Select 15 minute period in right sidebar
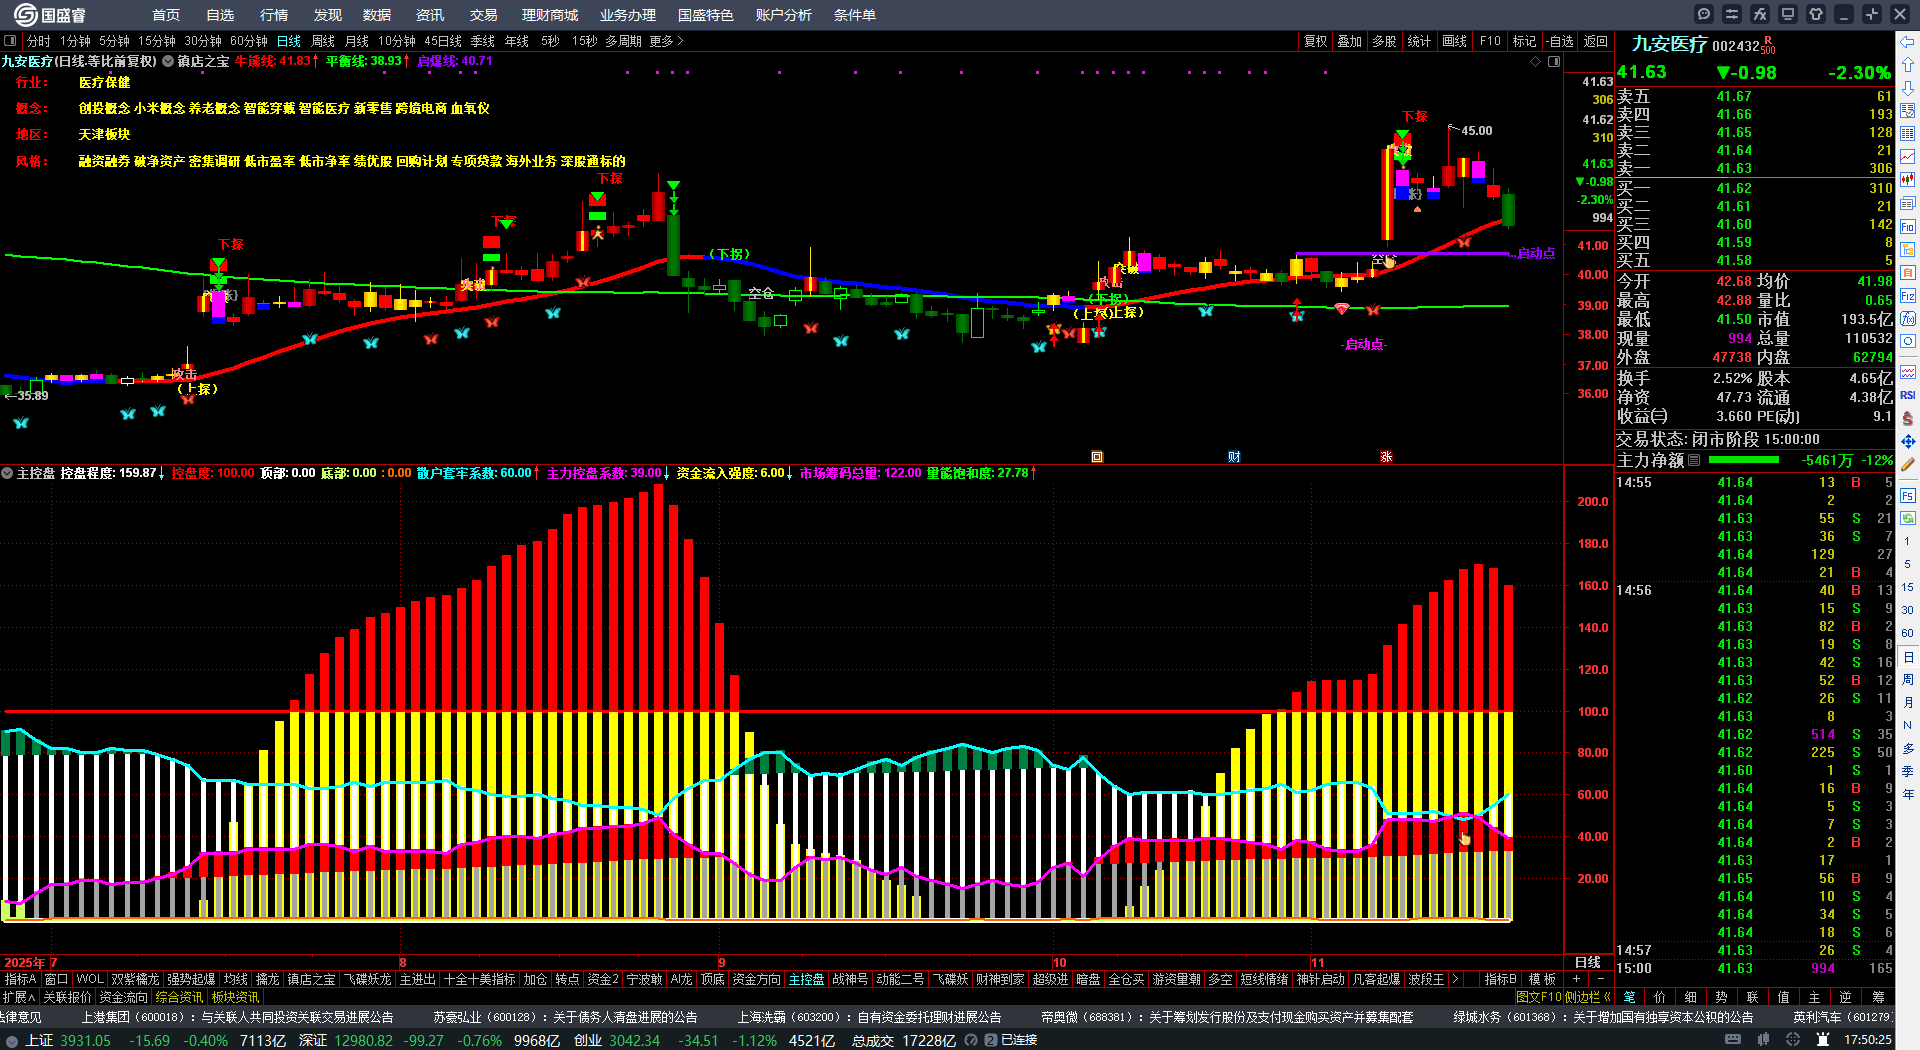Viewport: 1920px width, 1050px height. point(1908,587)
